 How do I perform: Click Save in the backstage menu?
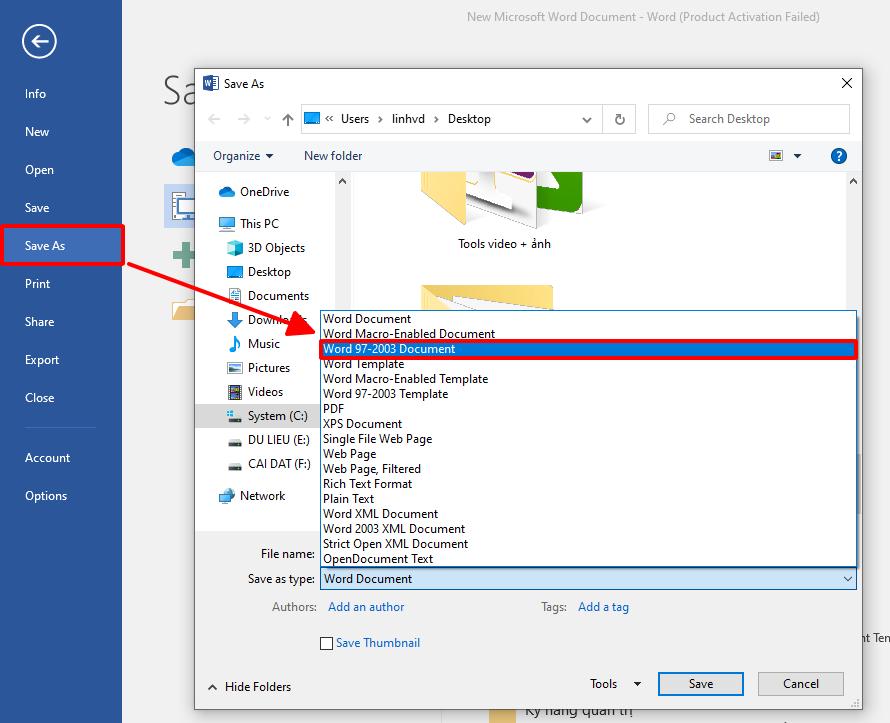tap(37, 208)
